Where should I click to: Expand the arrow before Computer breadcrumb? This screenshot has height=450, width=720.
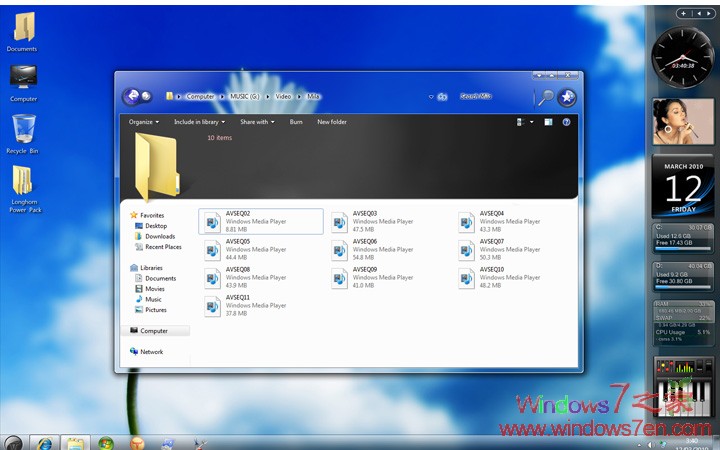179,96
